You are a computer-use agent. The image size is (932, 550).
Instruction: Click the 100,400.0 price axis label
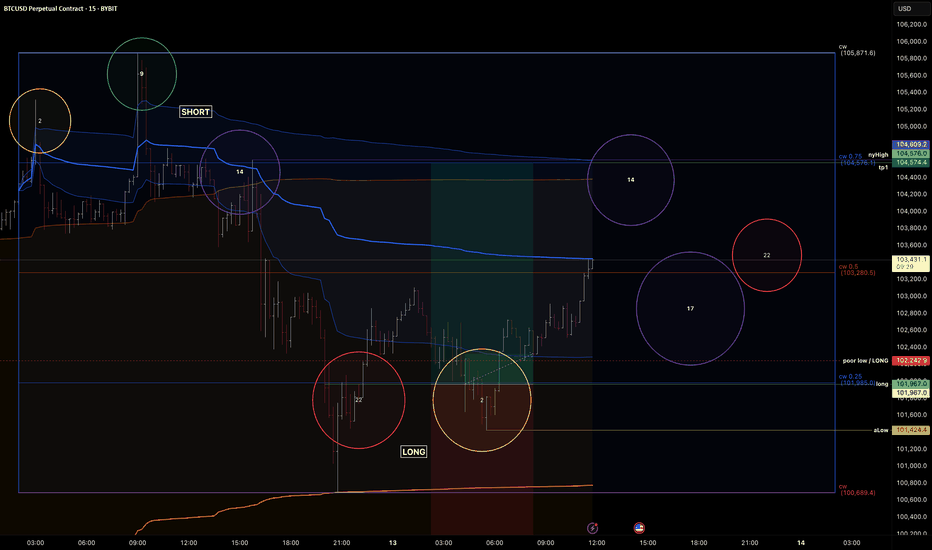(x=911, y=516)
